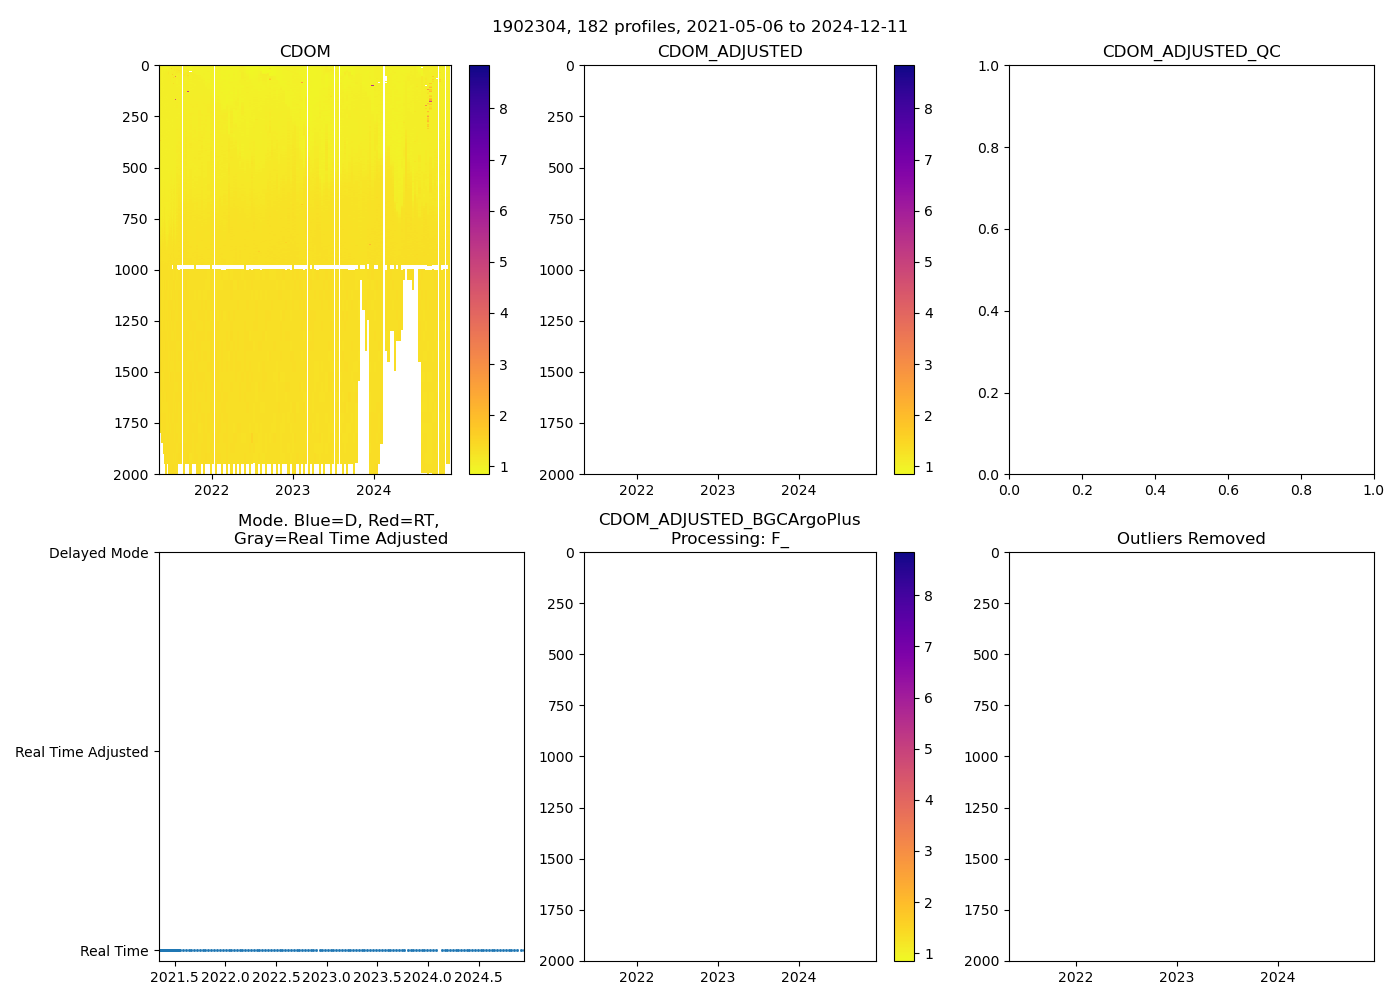Click the colorbar beside the CDOM heatmap

[x=479, y=270]
